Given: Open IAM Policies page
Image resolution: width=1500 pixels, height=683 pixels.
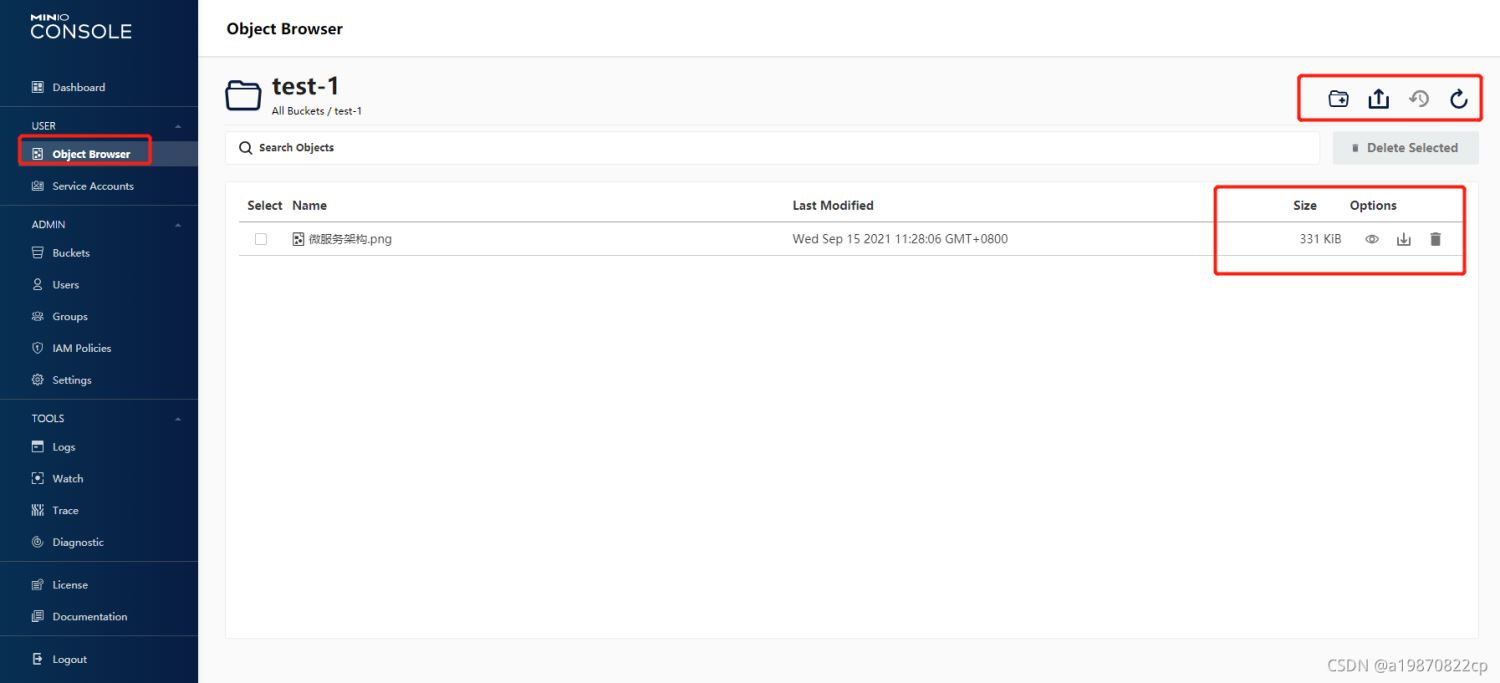Looking at the screenshot, I should point(81,348).
